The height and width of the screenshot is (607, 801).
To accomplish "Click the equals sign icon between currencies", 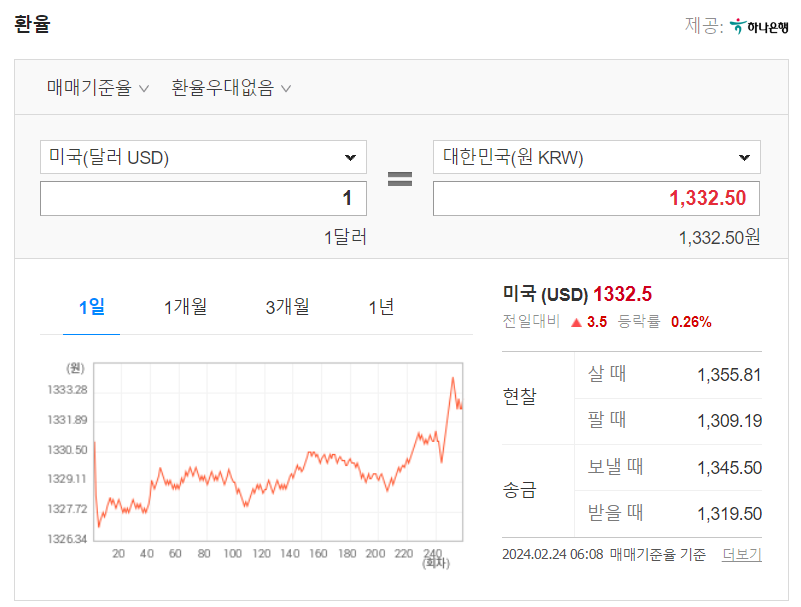I will (x=399, y=179).
